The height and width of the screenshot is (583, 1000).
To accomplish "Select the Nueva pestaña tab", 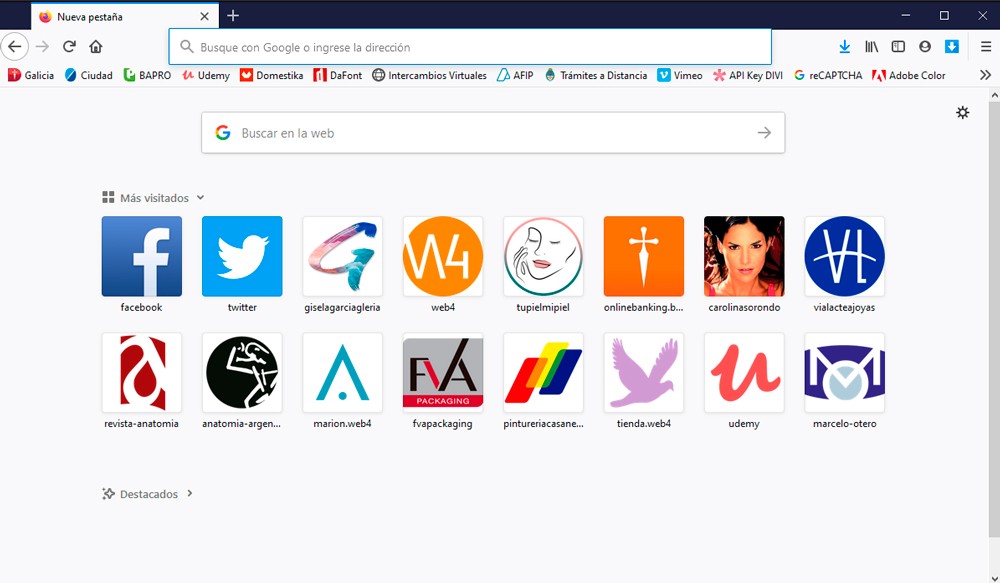I will [x=125, y=17].
